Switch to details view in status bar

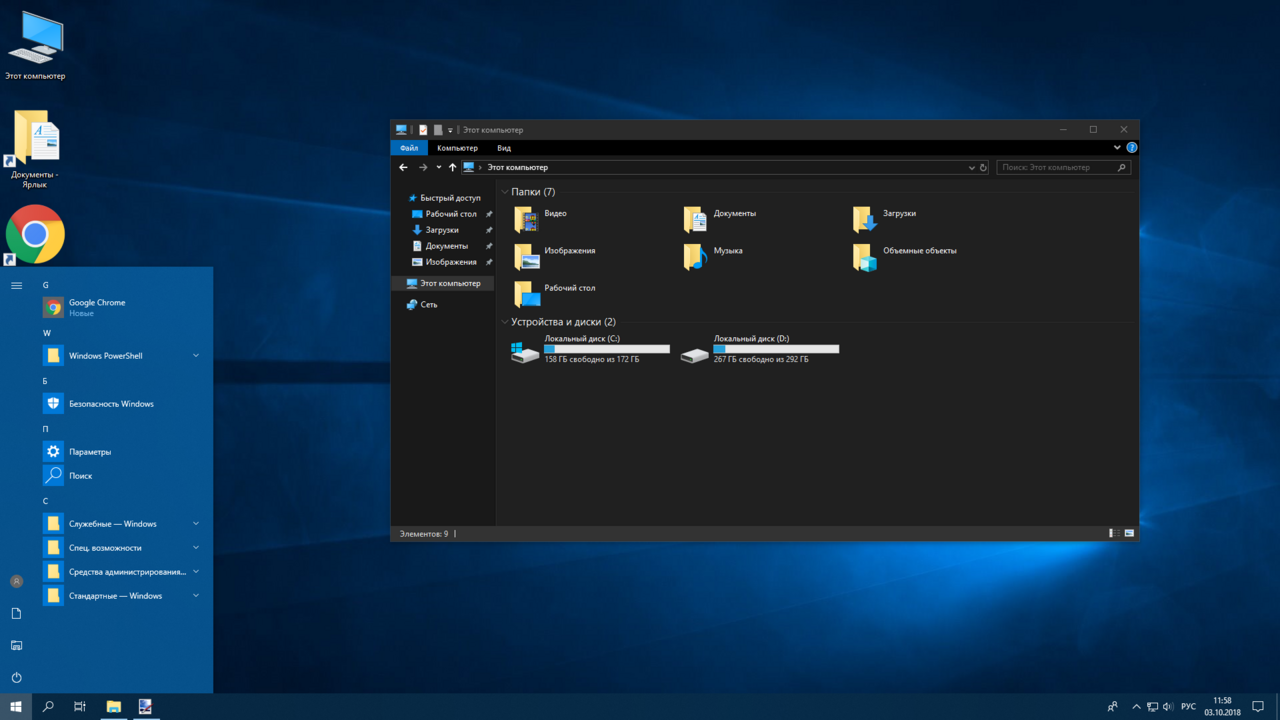[1114, 534]
